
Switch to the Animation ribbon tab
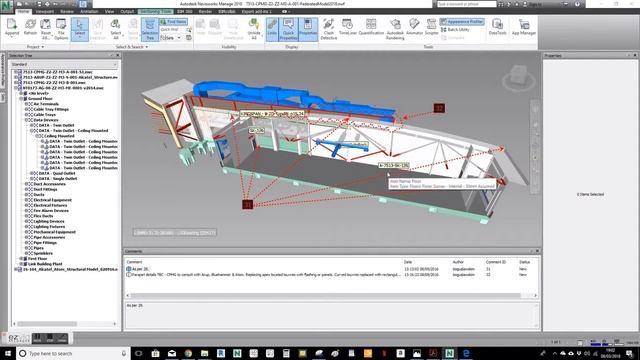coord(89,11)
